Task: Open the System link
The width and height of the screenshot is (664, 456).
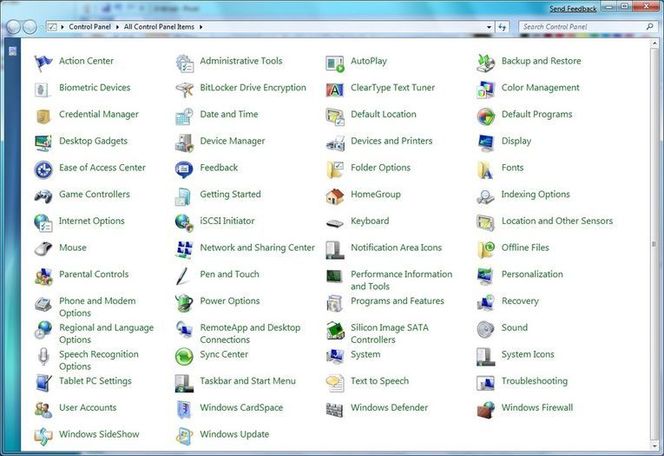Action: 365,354
